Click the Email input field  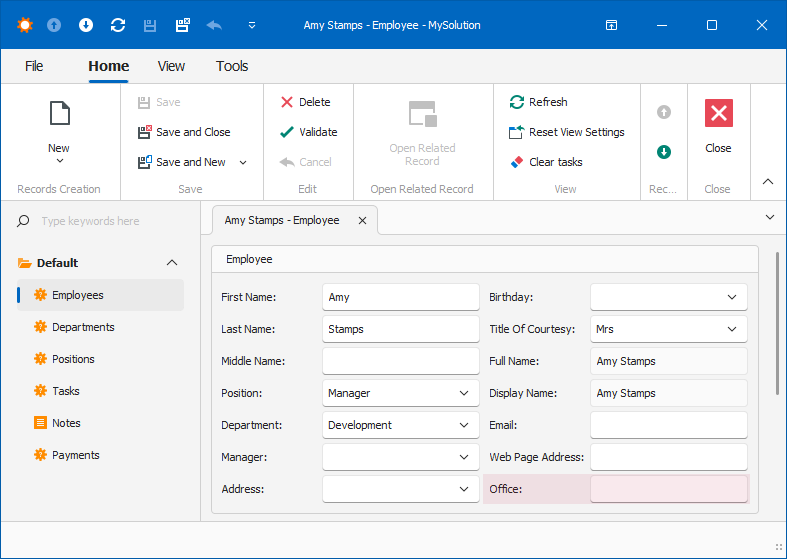pyautogui.click(x=669, y=425)
